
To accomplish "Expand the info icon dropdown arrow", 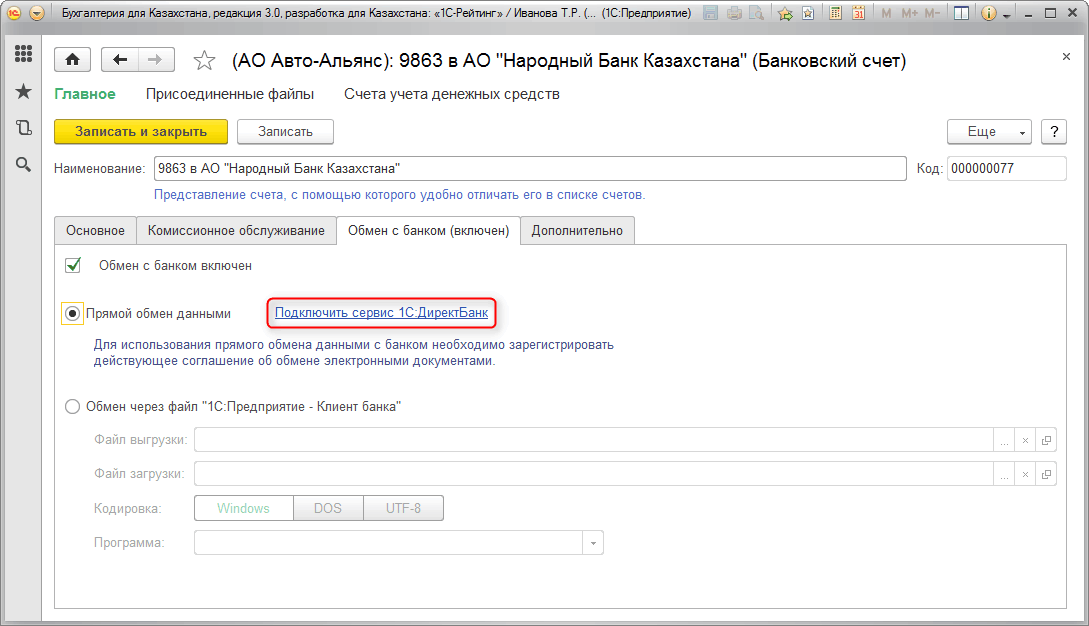I will (x=1006, y=14).
